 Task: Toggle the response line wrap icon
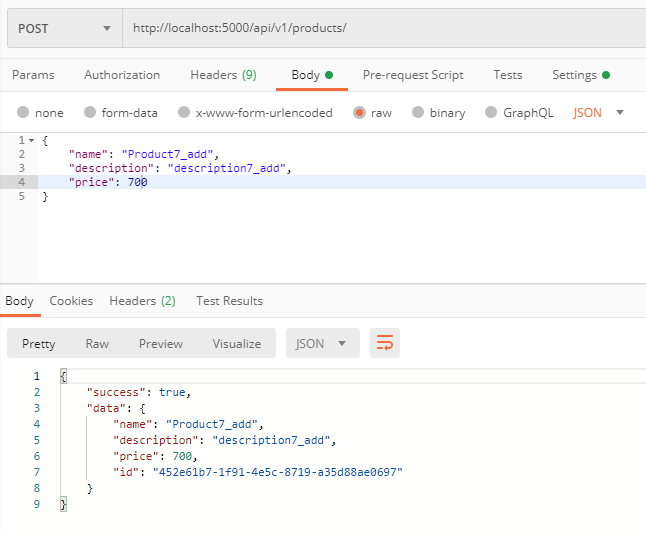pos(385,343)
